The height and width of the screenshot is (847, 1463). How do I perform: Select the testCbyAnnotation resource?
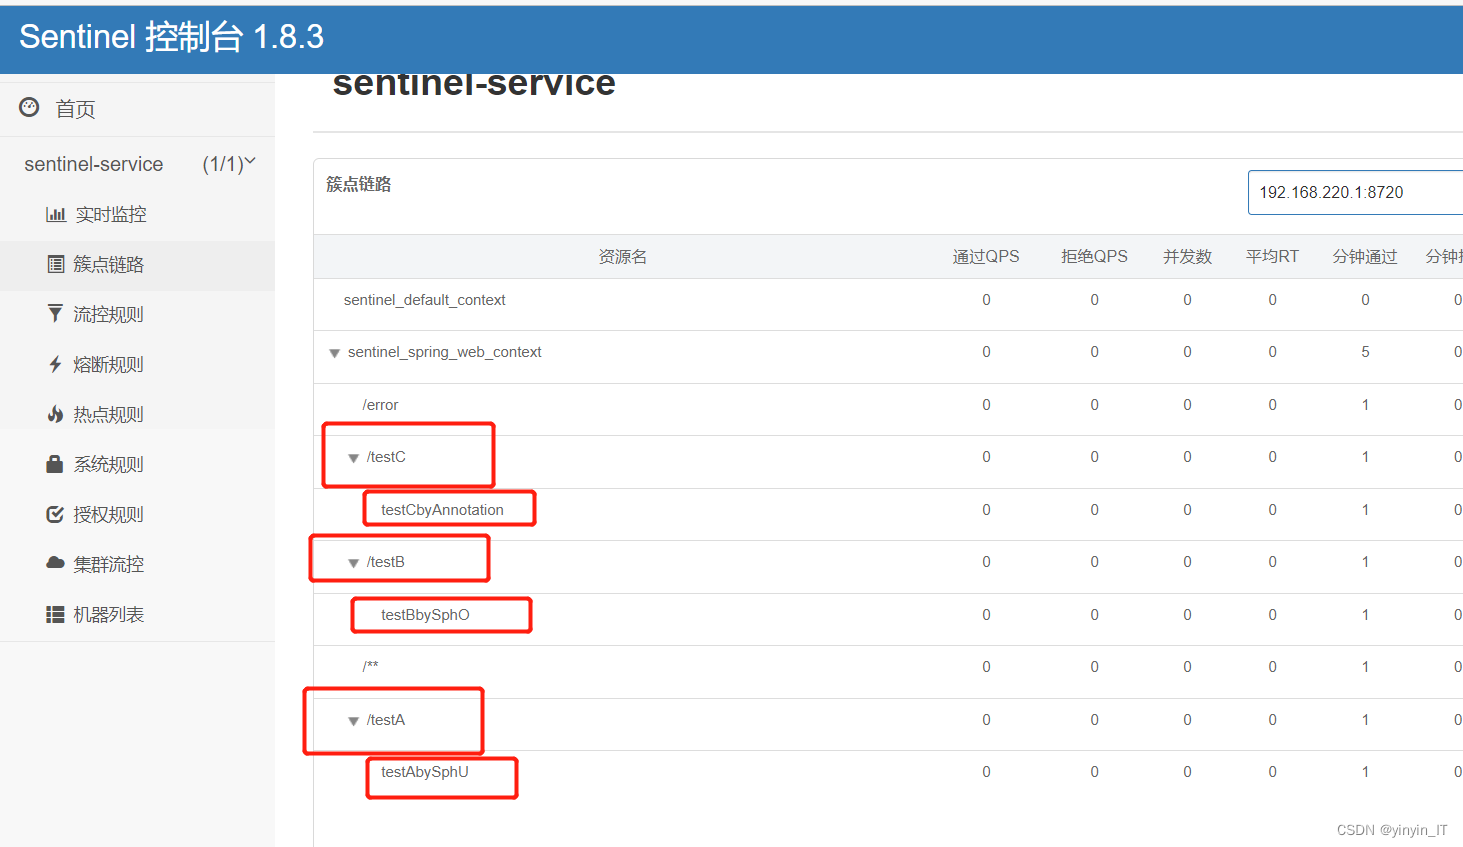coord(442,510)
